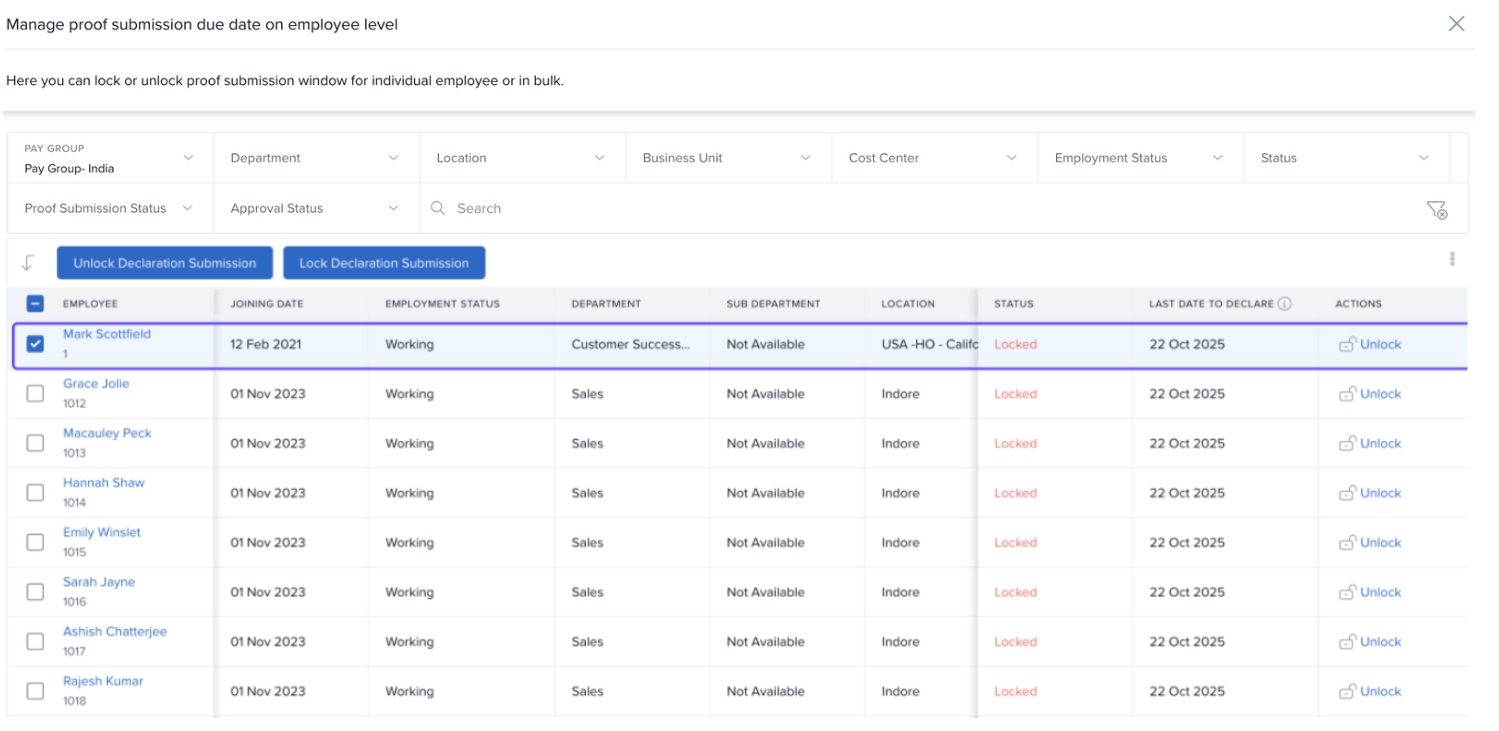
Task: Tick the checkbox for Emily Winslet
Action: (x=35, y=542)
